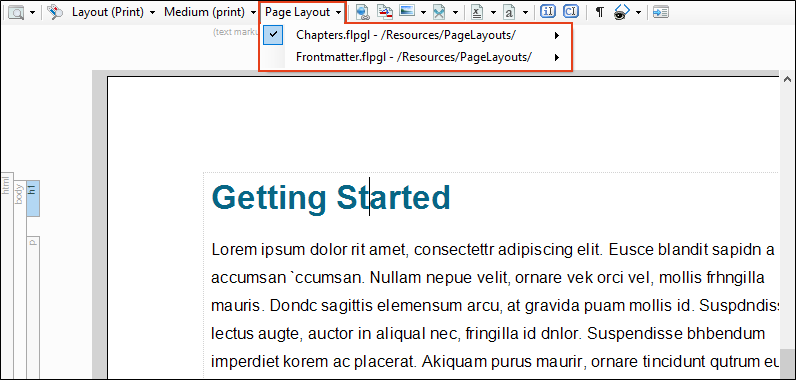Screen dimensions: 796x380
Task: Click the tag highlighter icon beside Layout (Print)
Action: pos(55,12)
